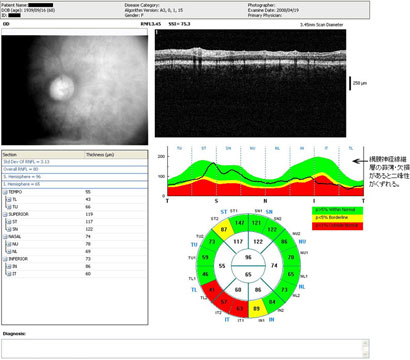Click the green sector showing 121
The image size is (410, 360).
click(x=256, y=222)
